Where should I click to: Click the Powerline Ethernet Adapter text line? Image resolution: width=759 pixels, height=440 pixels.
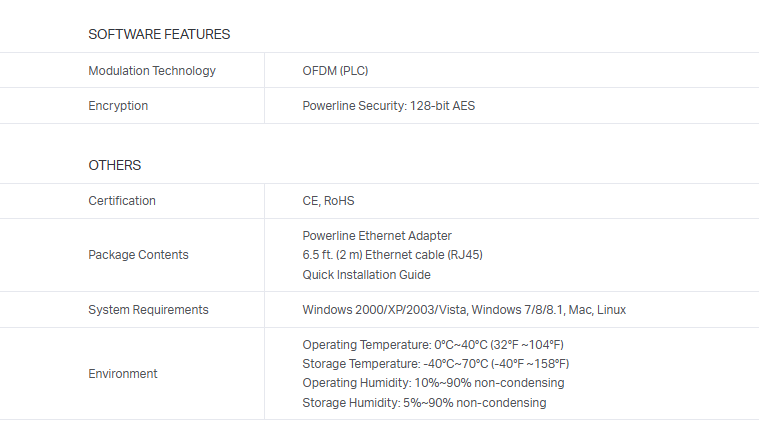coord(377,236)
